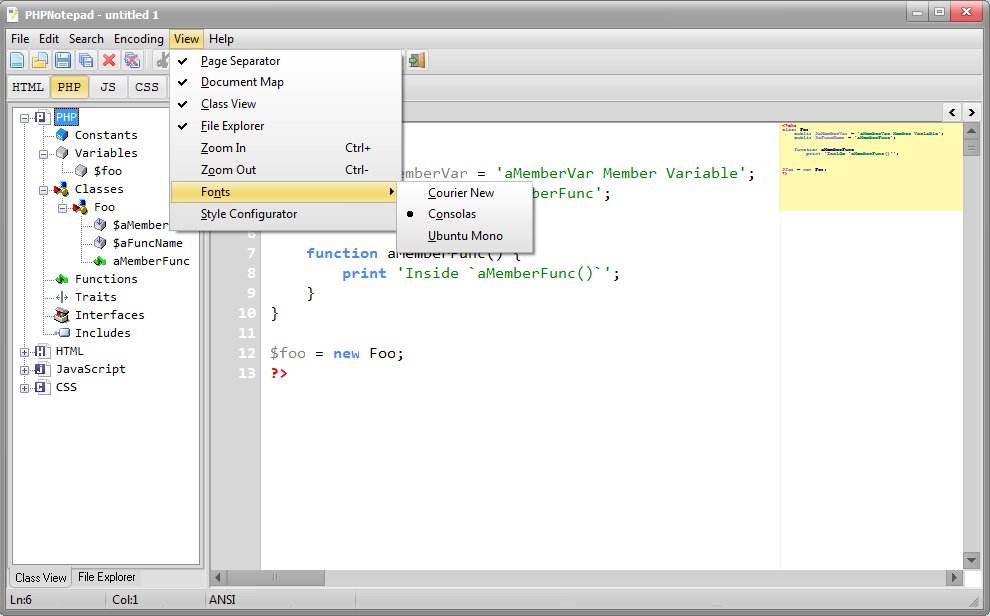The width and height of the screenshot is (990, 616).
Task: Click the vertical scrollbar down arrow
Action: point(971,560)
